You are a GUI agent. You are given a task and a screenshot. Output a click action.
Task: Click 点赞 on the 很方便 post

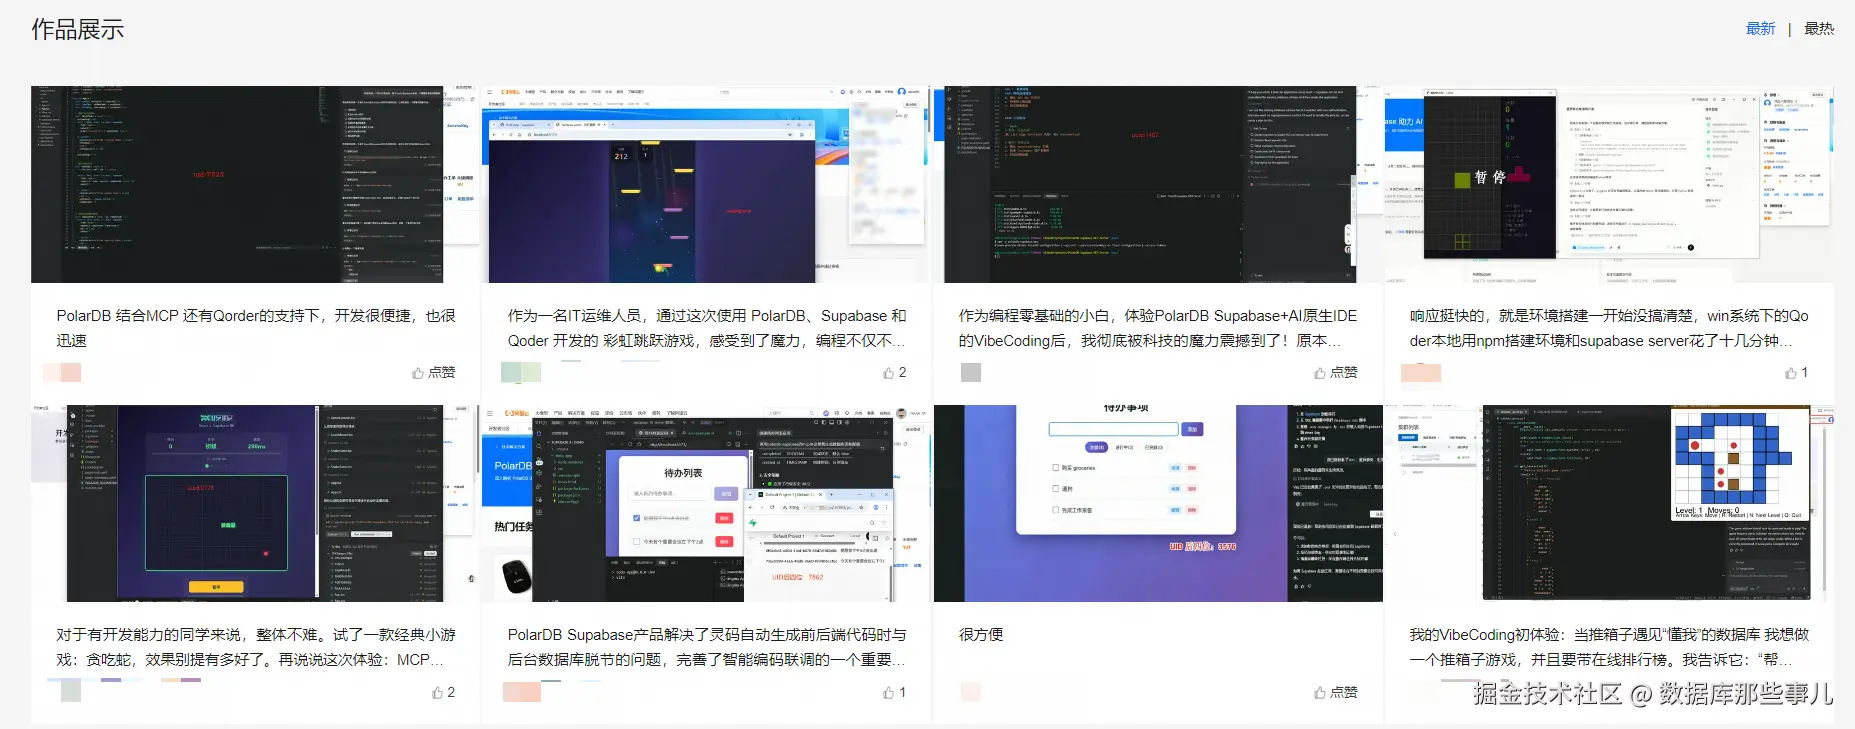point(1336,692)
